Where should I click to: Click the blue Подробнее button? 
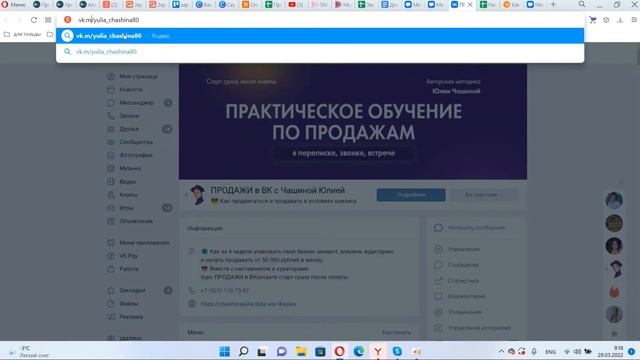click(411, 195)
